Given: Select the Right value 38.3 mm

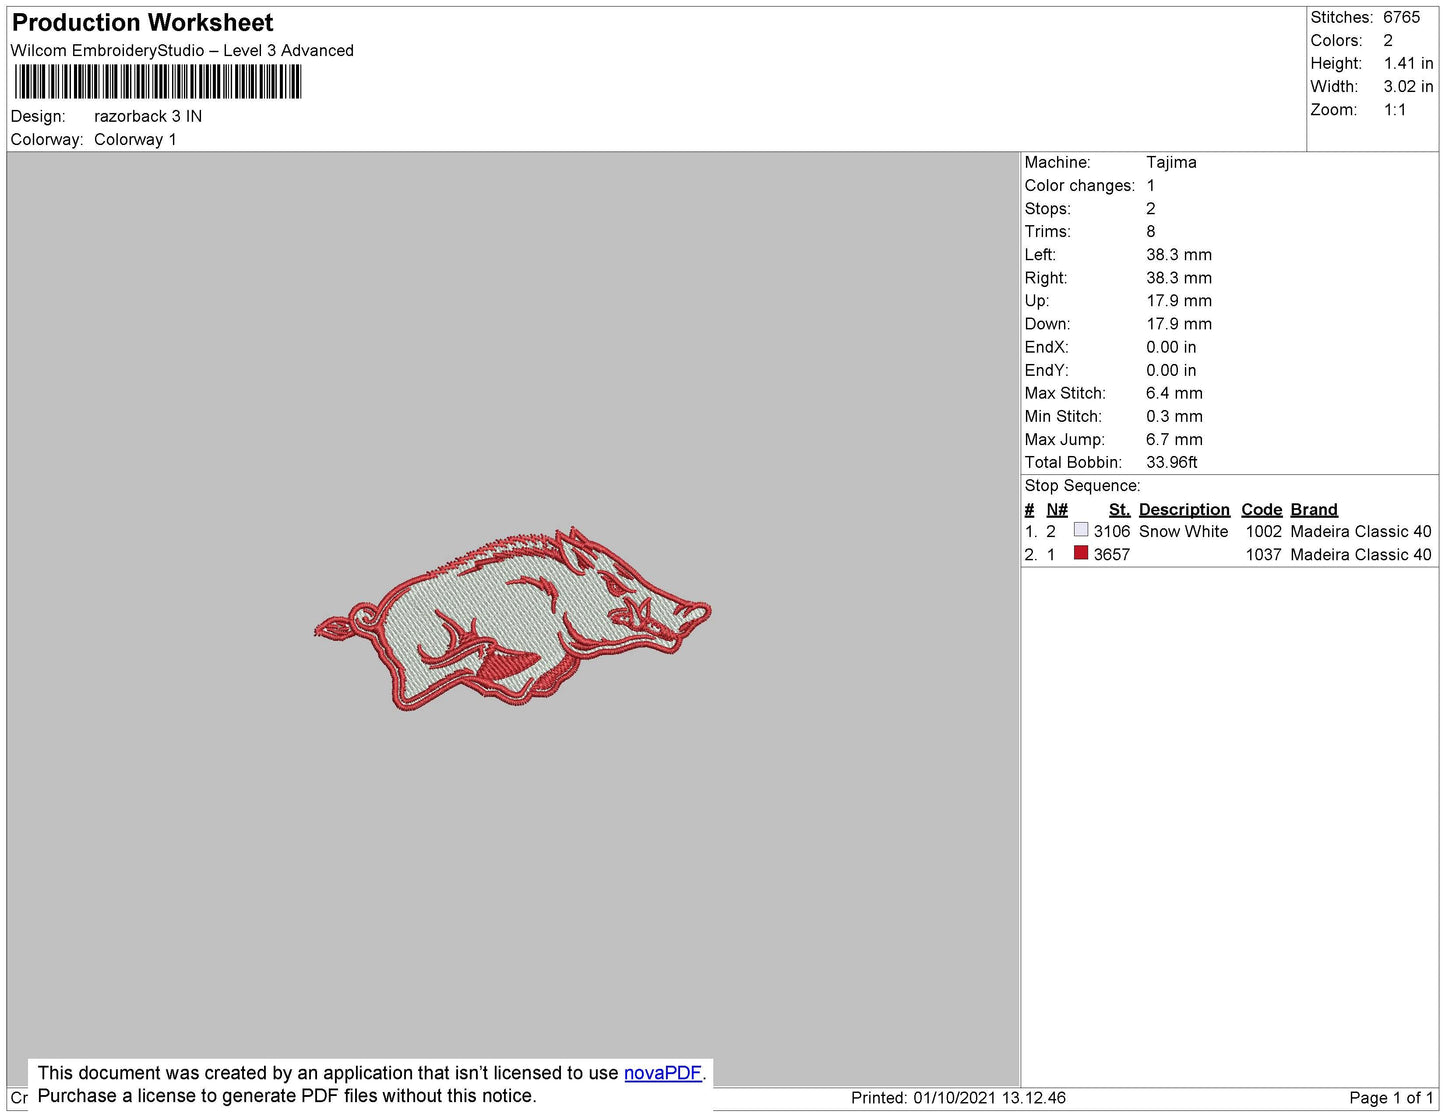Looking at the screenshot, I should [1179, 278].
